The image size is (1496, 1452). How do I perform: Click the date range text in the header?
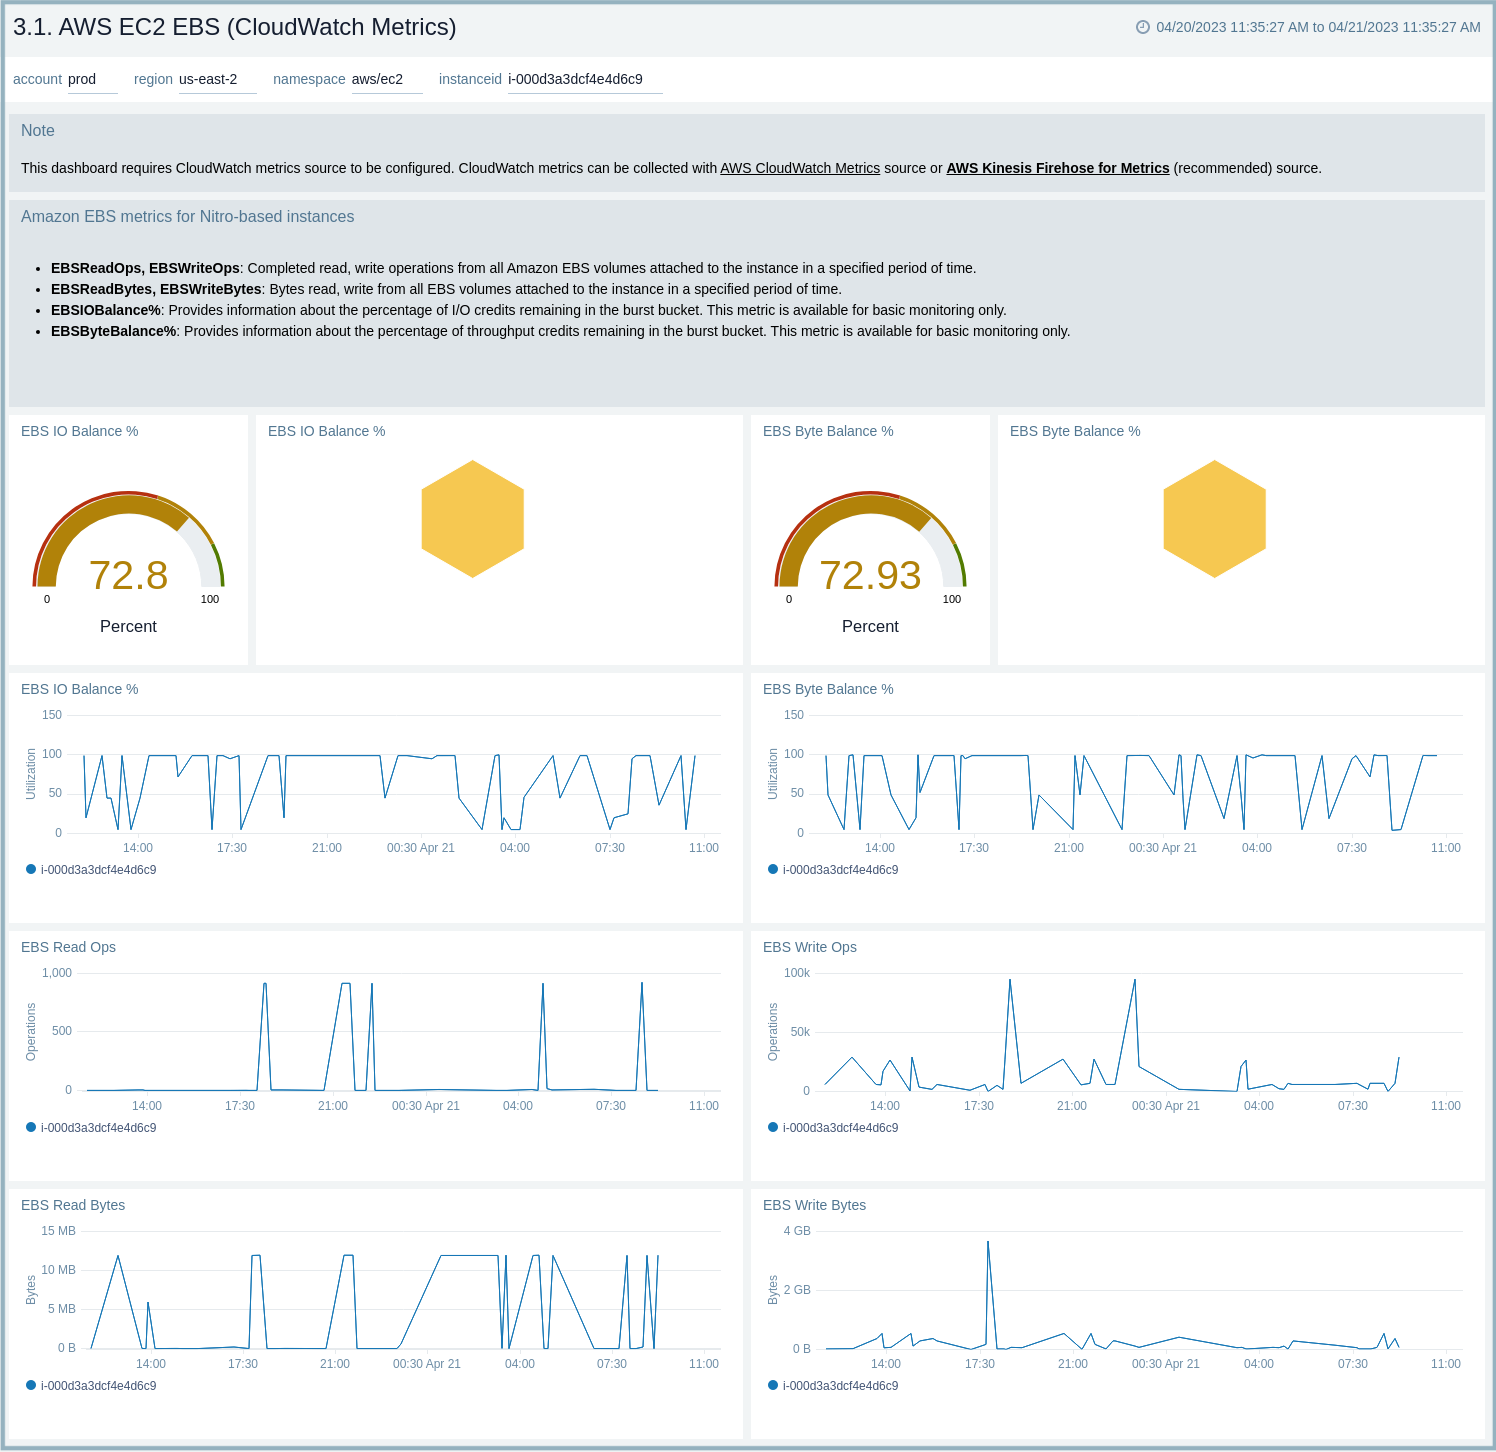[x=1317, y=28]
